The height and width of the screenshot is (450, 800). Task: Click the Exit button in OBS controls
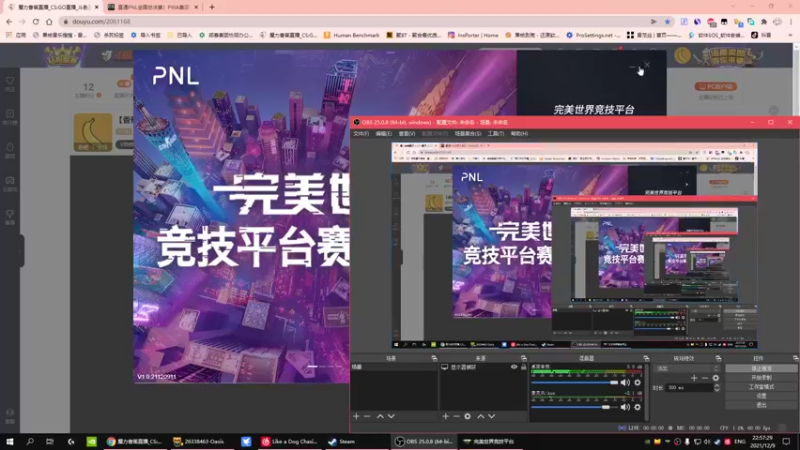tap(761, 405)
